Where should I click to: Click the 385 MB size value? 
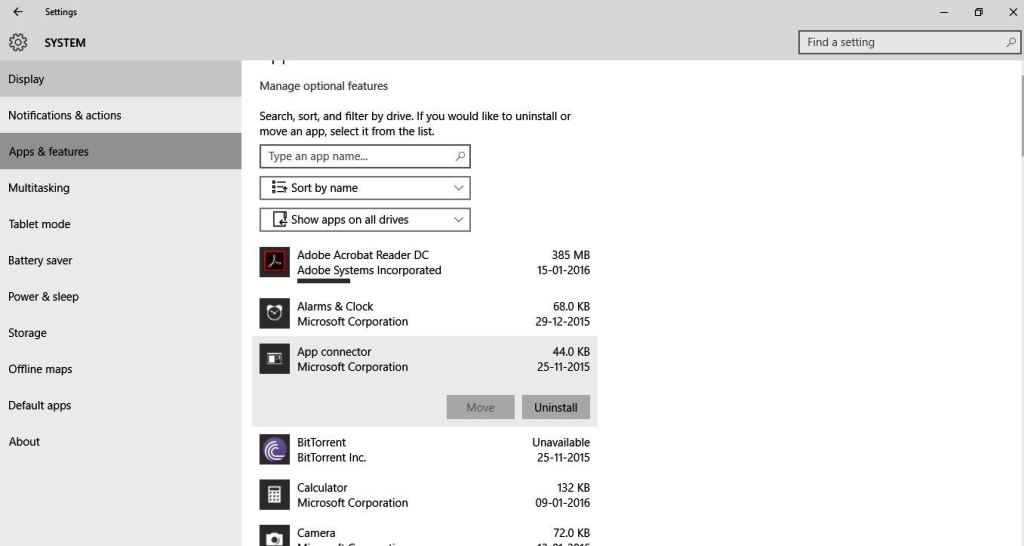point(570,255)
